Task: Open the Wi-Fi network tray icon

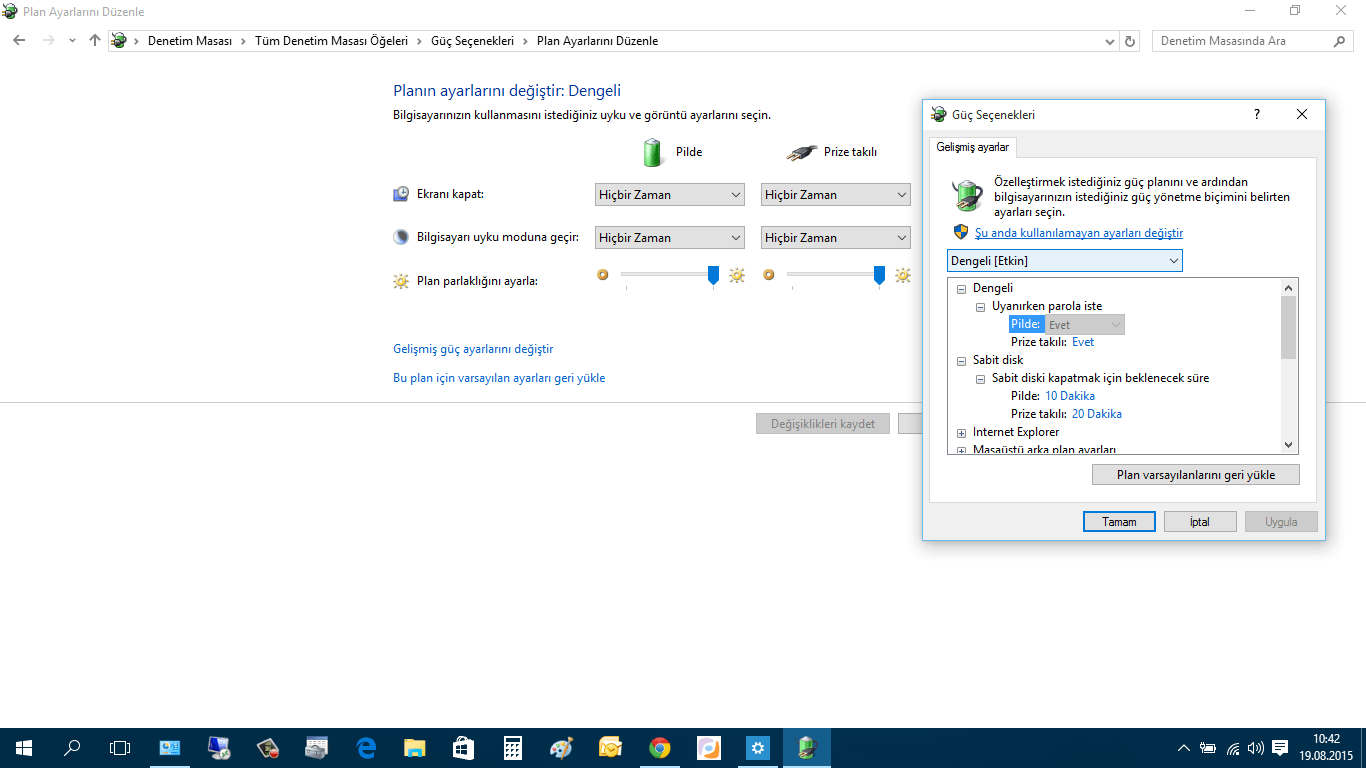Action: pyautogui.click(x=1233, y=748)
